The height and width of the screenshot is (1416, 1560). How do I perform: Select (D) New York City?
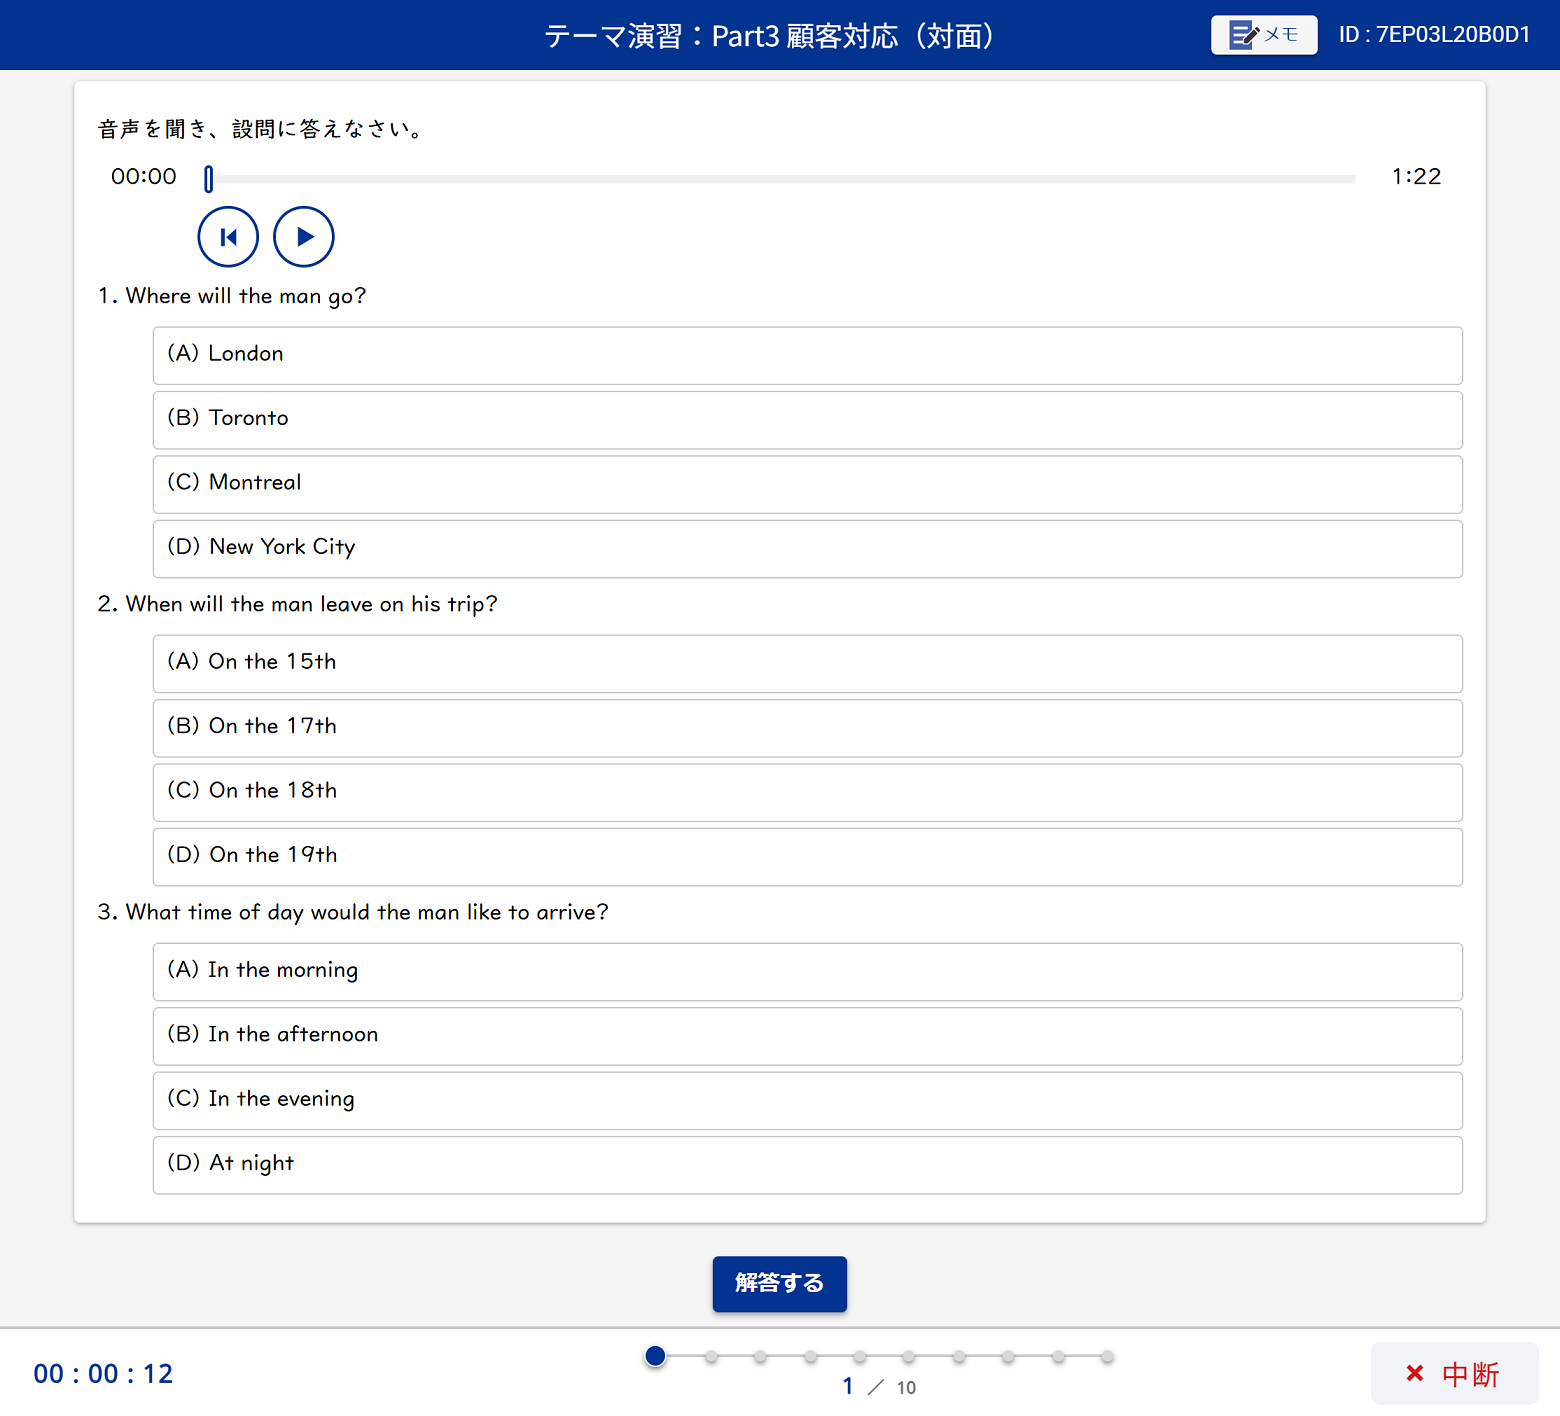[x=807, y=548]
